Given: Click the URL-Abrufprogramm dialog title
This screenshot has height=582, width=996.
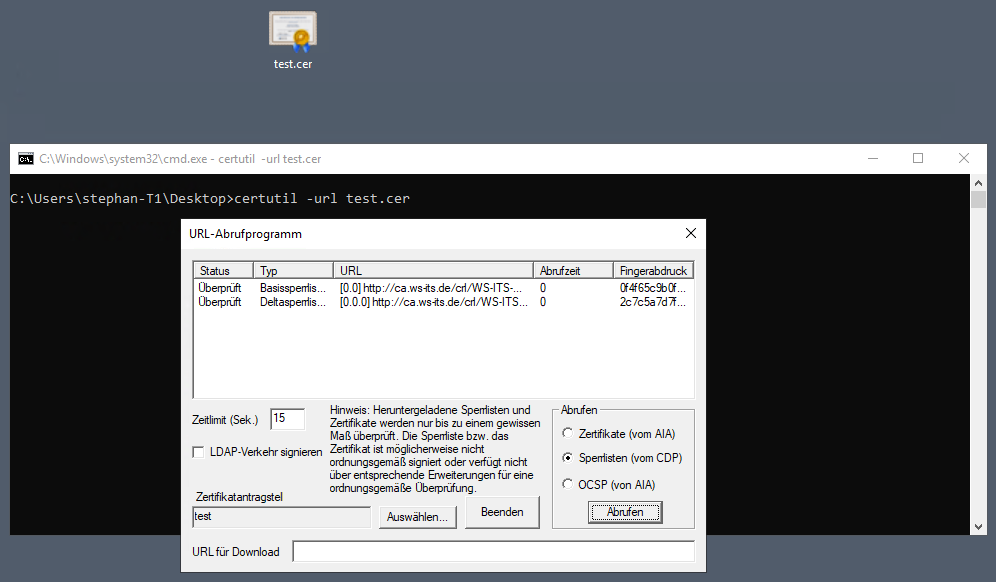Looking at the screenshot, I should click(245, 234).
